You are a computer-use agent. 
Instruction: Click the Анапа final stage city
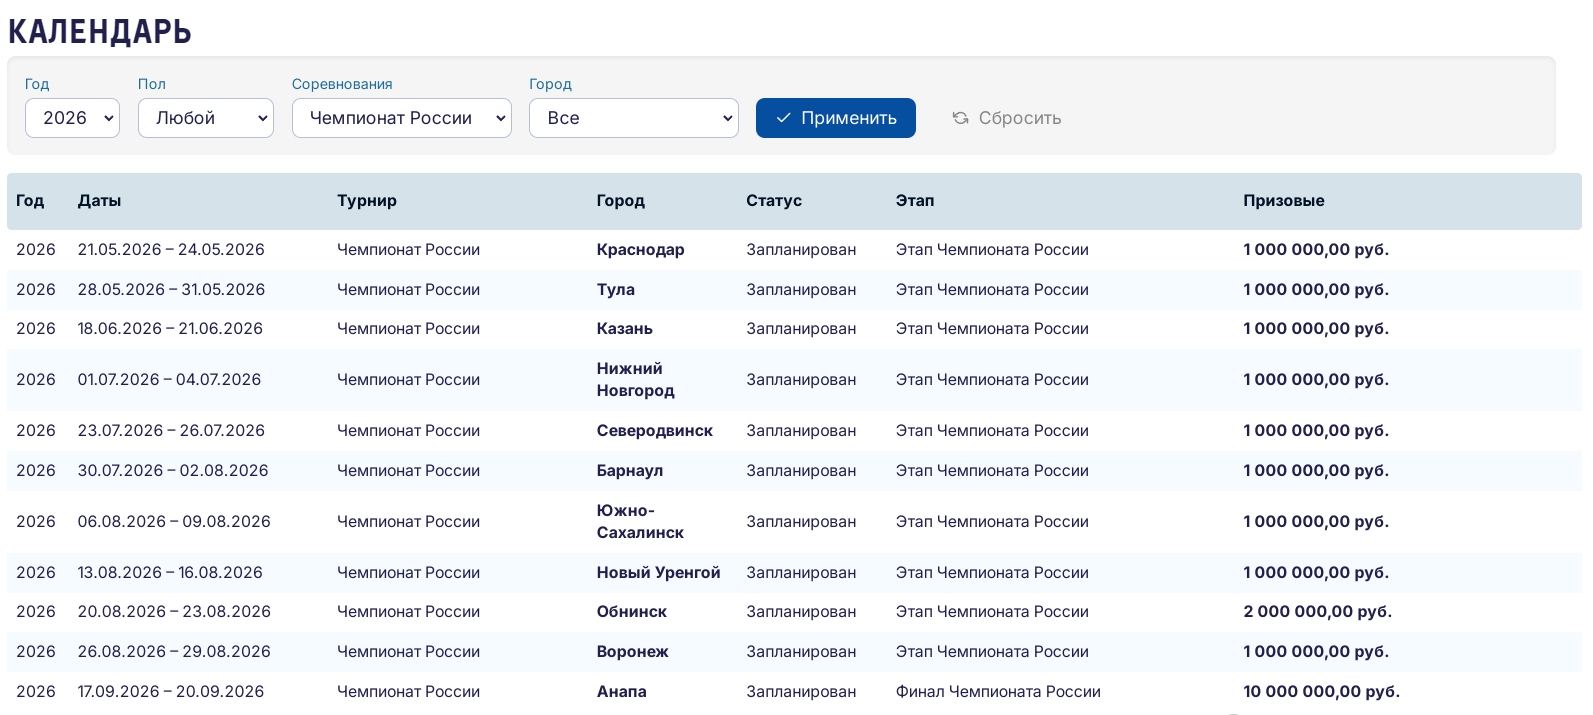621,692
